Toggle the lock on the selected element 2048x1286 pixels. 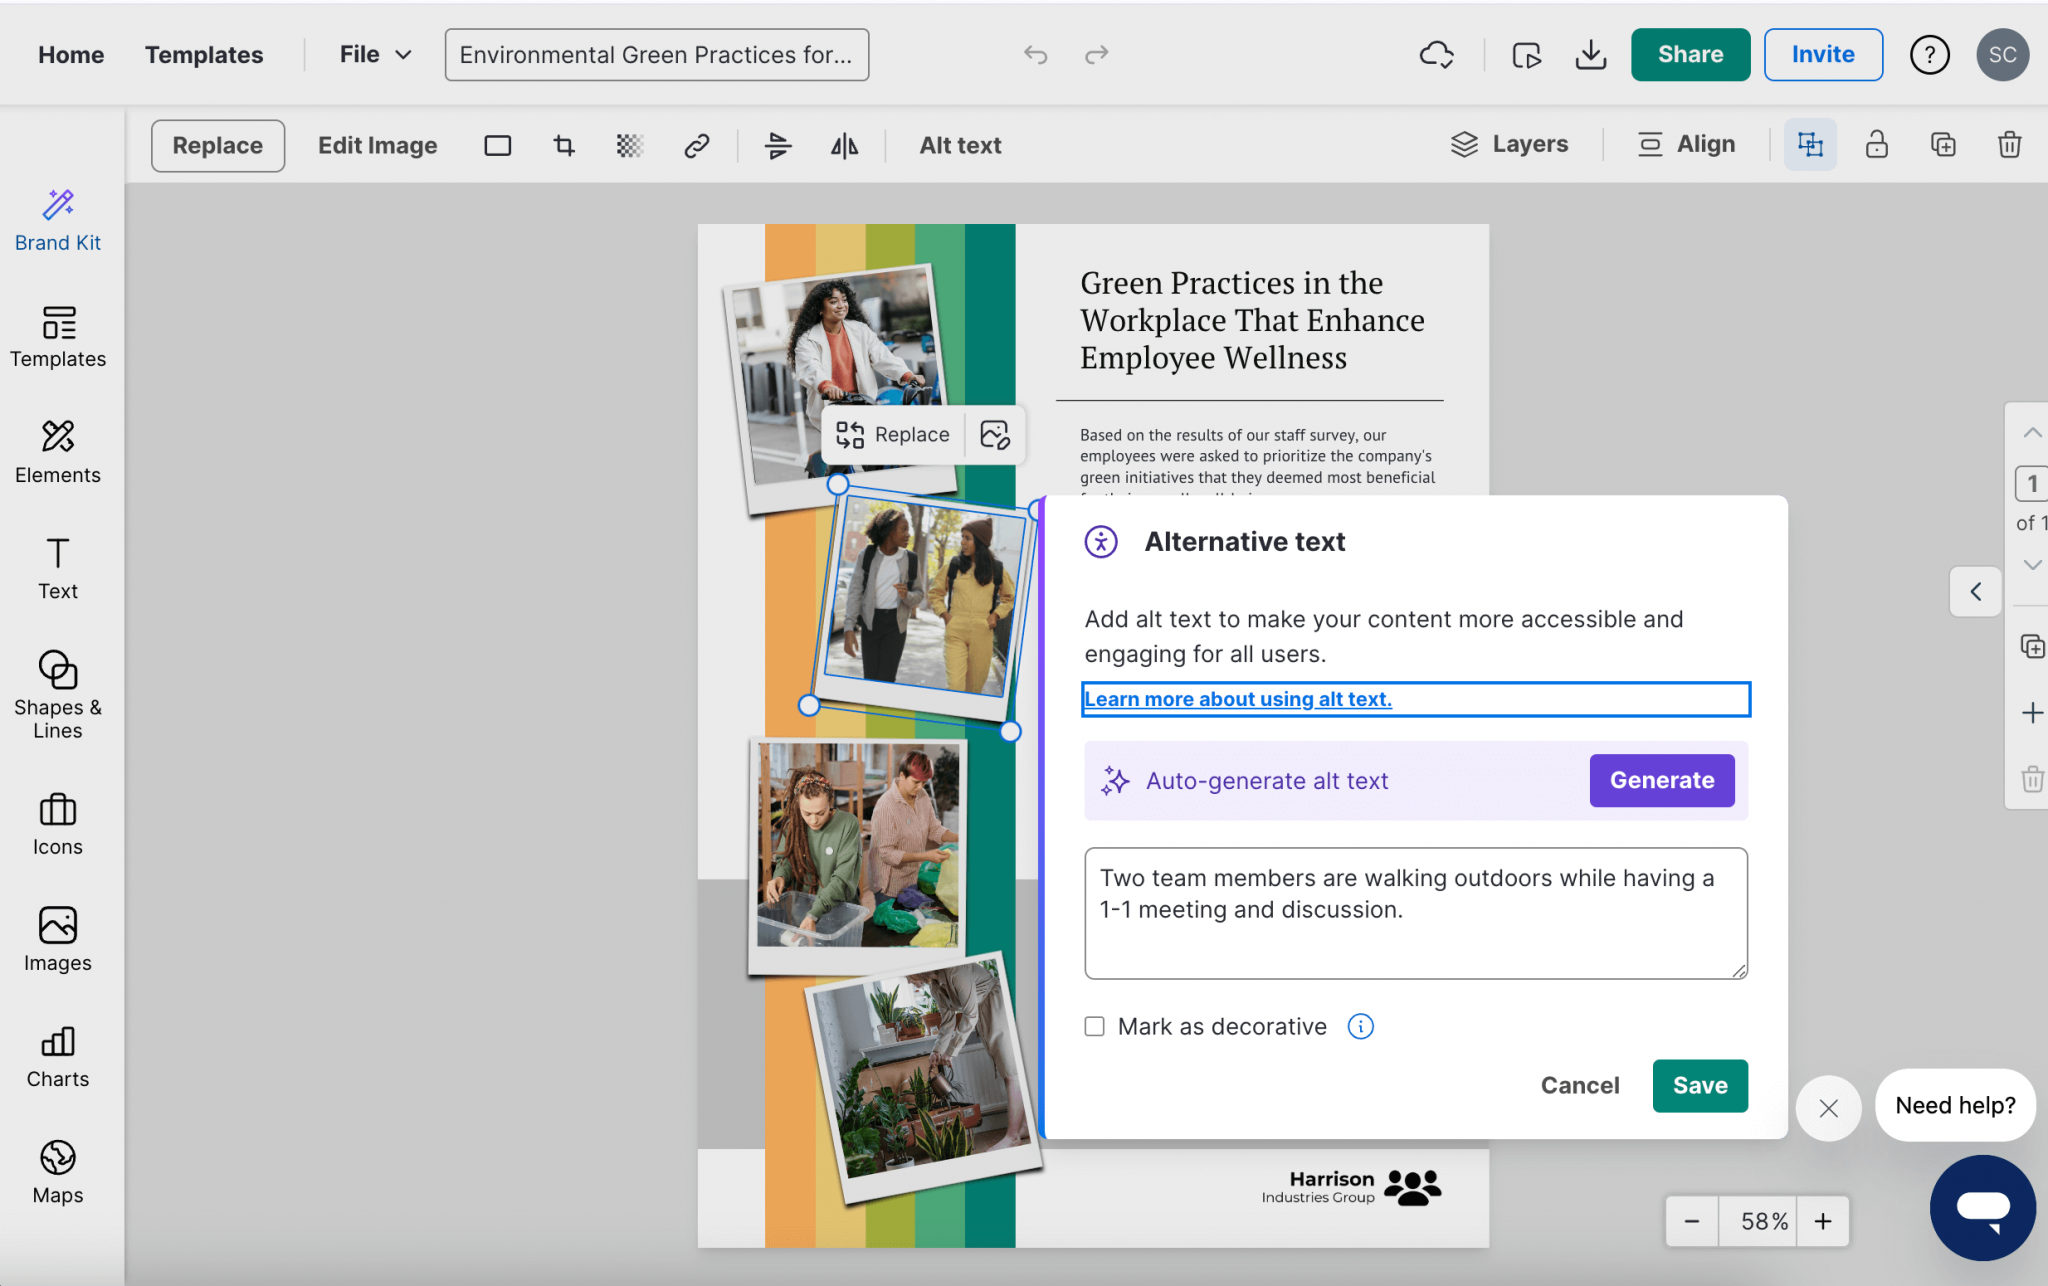1876,144
